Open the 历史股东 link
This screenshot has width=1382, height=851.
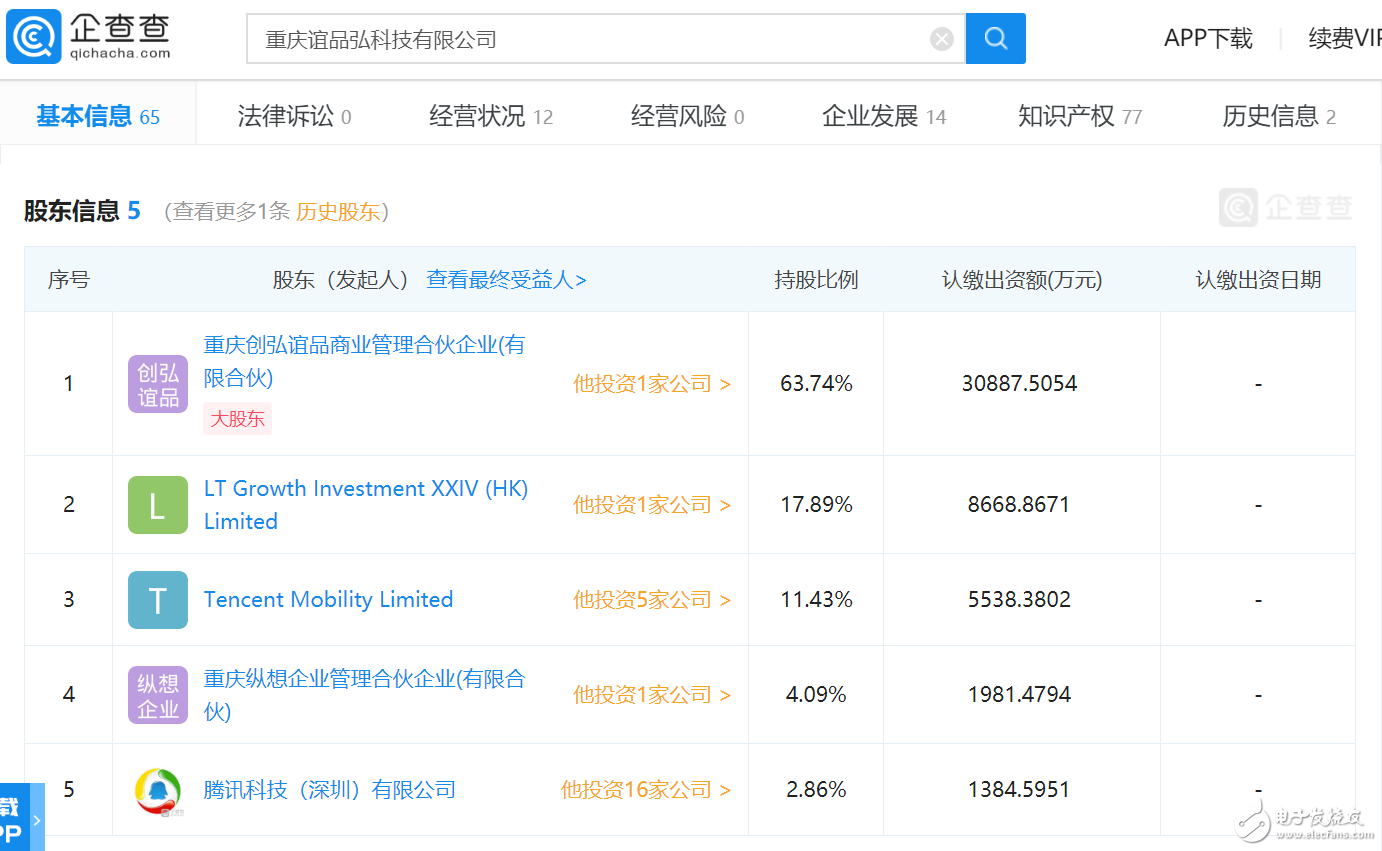click(x=339, y=212)
